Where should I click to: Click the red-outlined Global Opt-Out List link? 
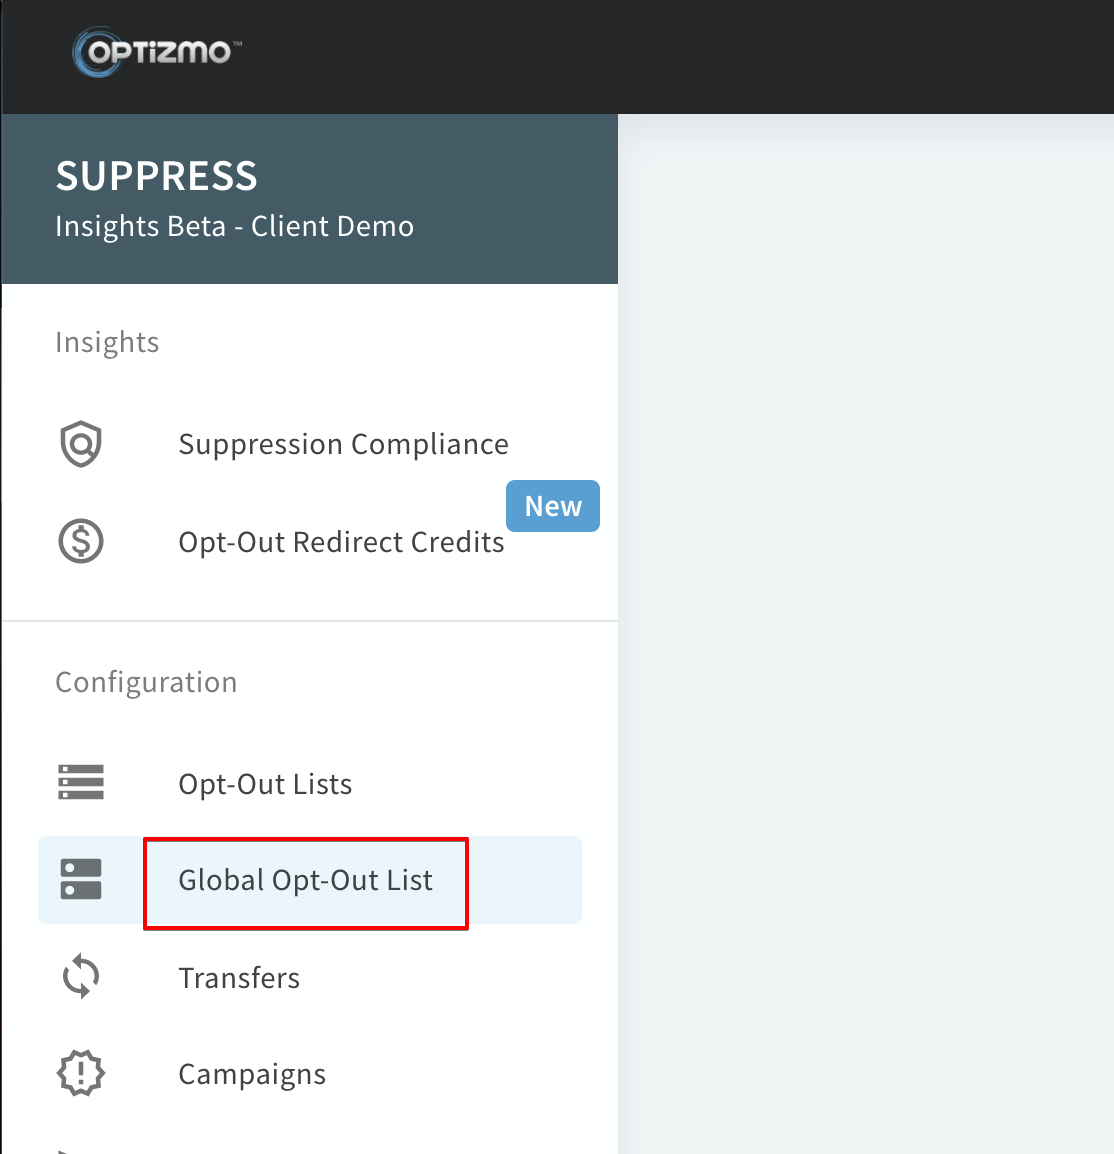(x=305, y=880)
